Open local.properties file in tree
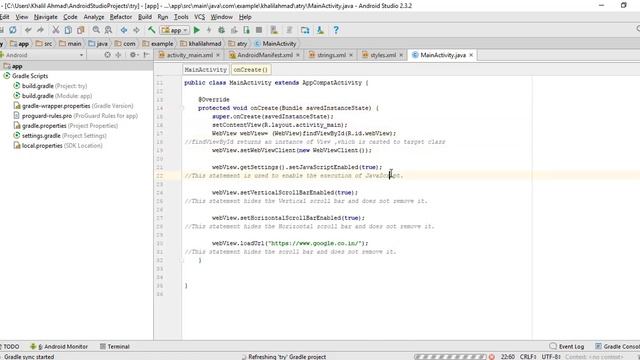 [x=58, y=146]
